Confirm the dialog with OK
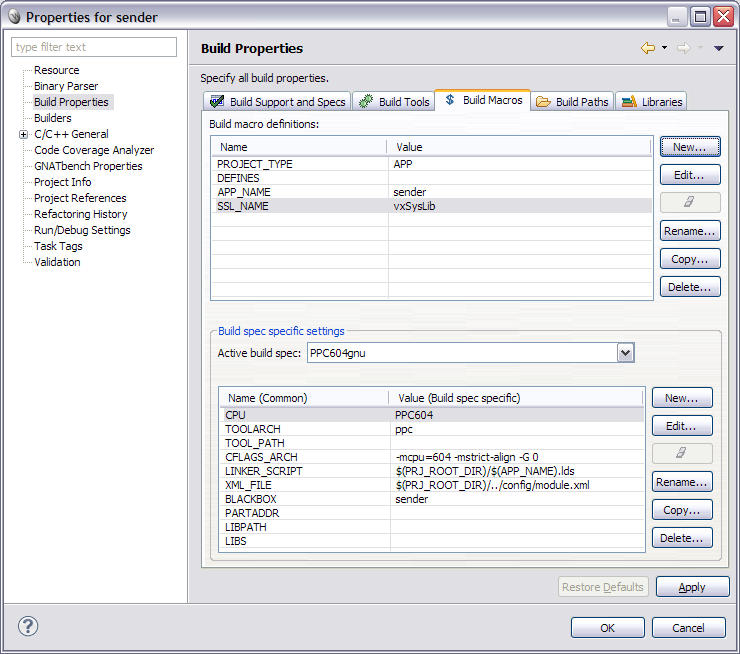 pos(607,628)
